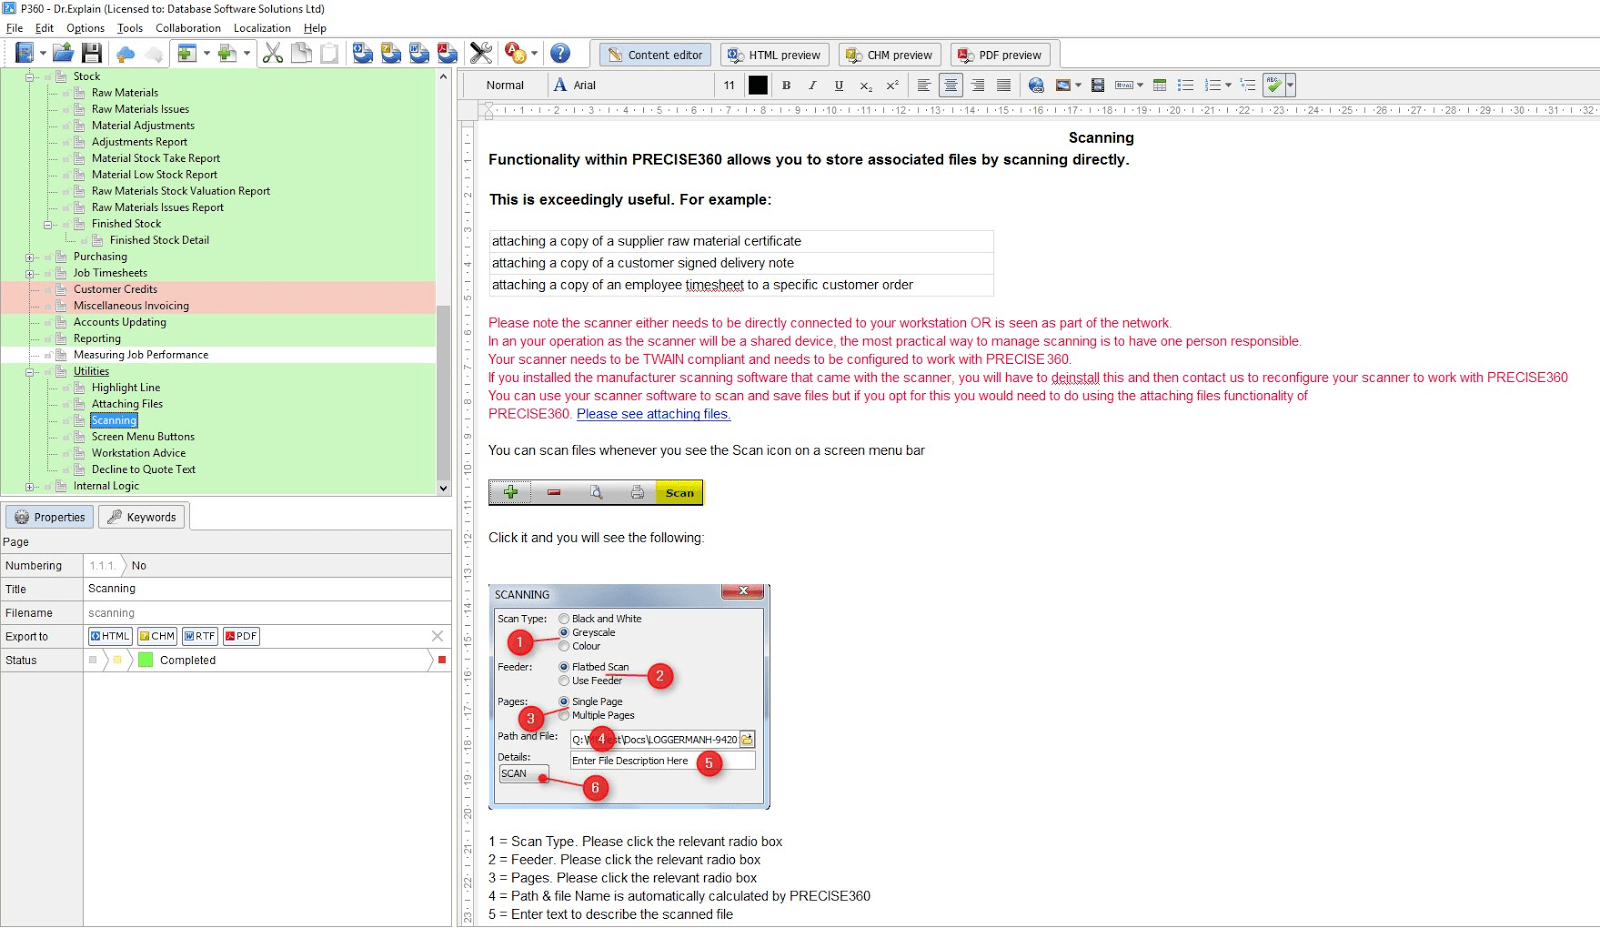Open project folder icon in main toolbar

pos(63,54)
